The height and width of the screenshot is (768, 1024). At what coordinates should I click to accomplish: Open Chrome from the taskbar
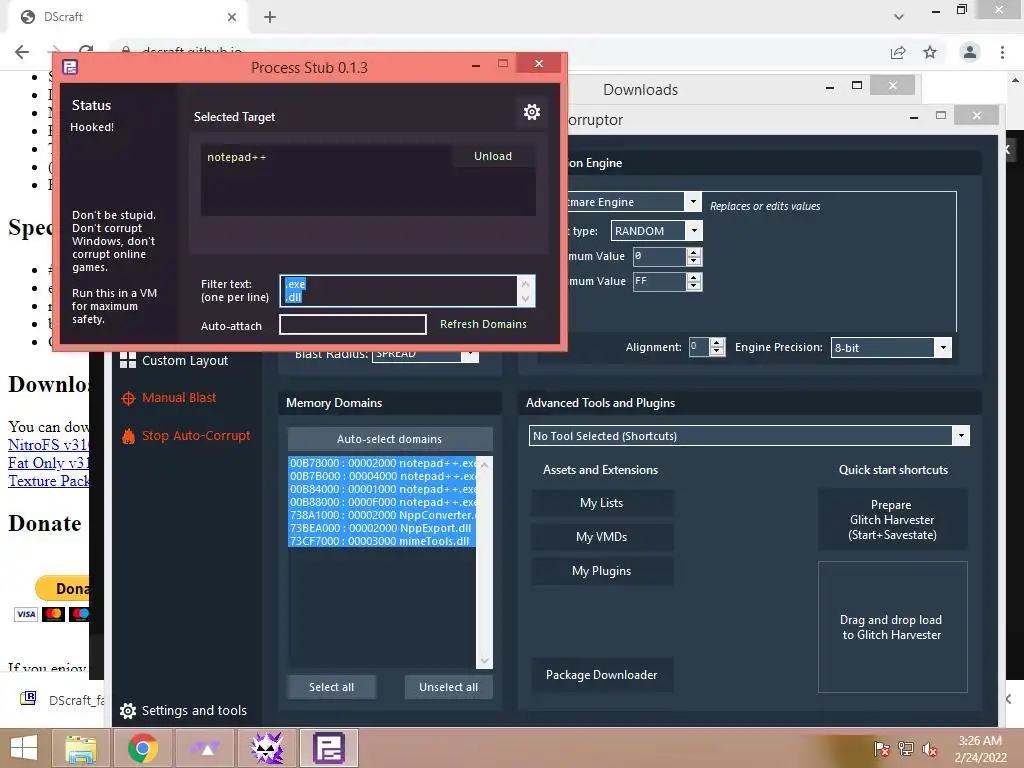[142, 748]
